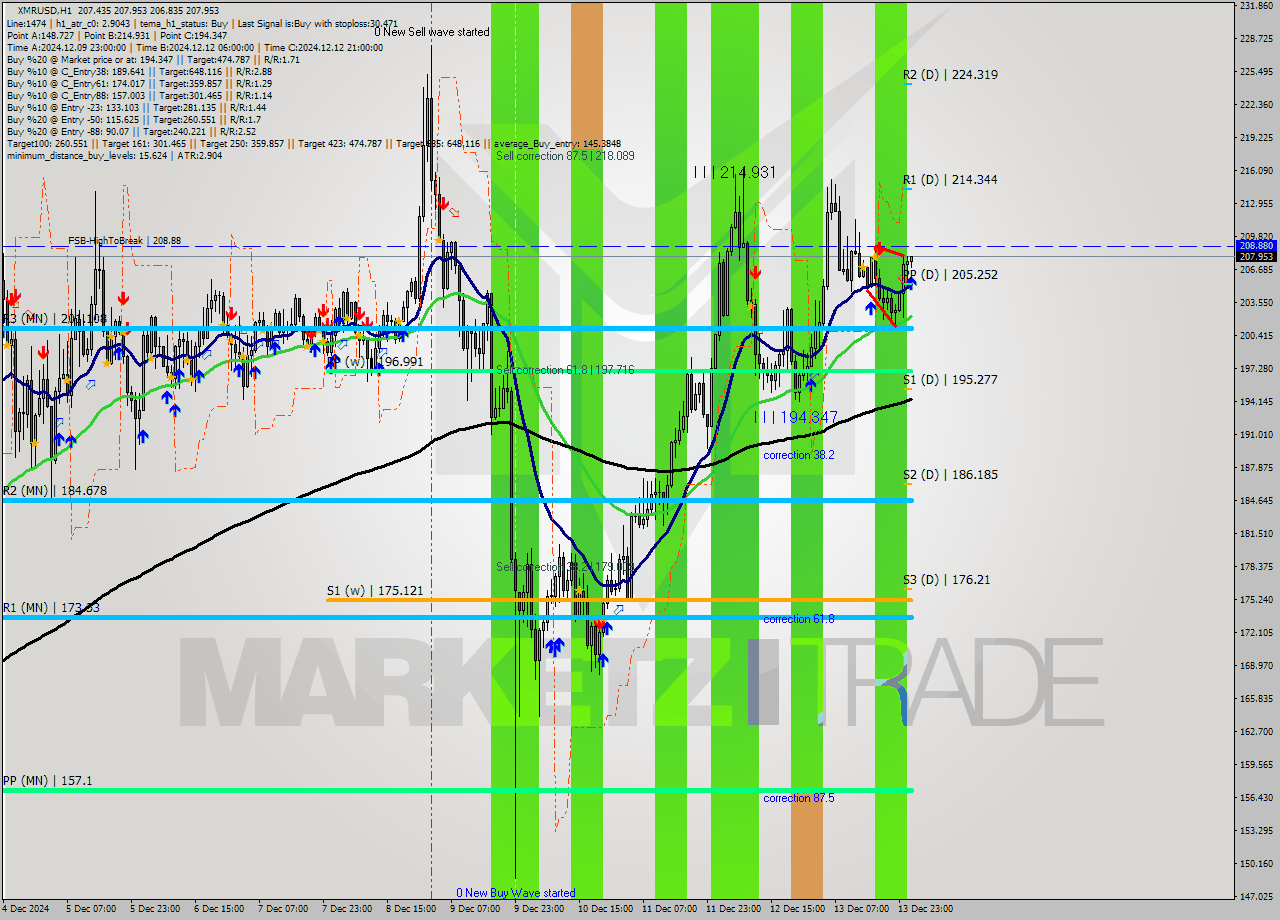Select the PP (D) | 205.252 label
This screenshot has height=920, width=1280.
[950, 275]
